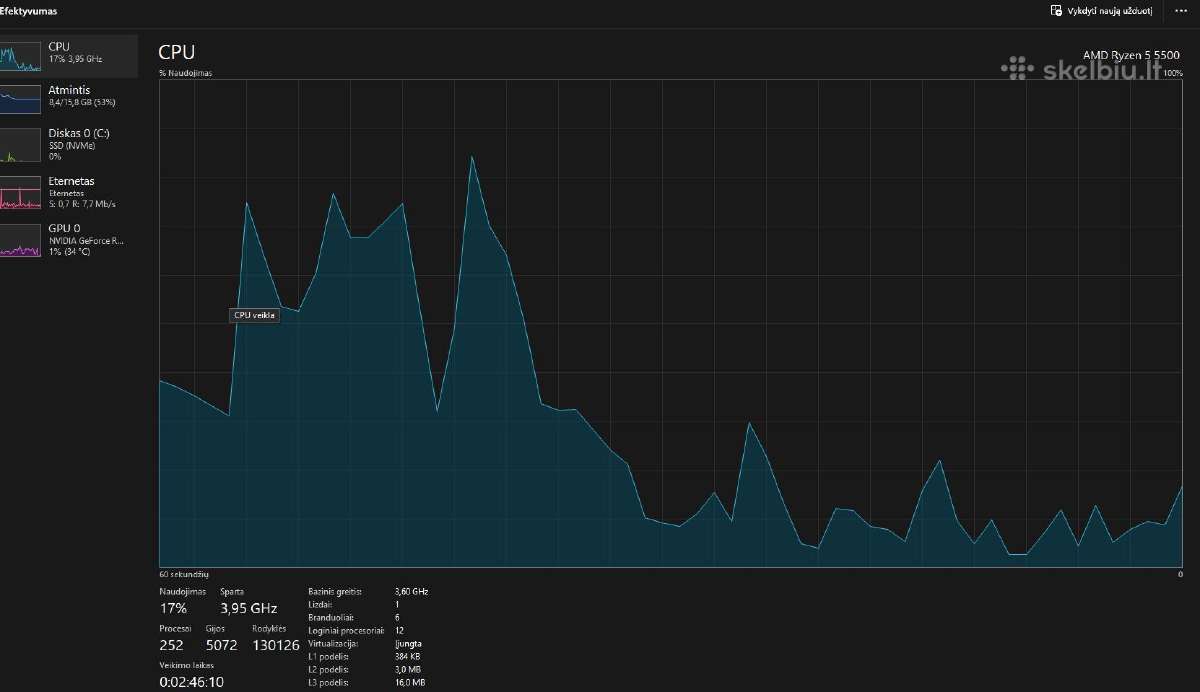View GPU 0 NVIDIA GeForce performance
1200x692 pixels.
(68, 240)
